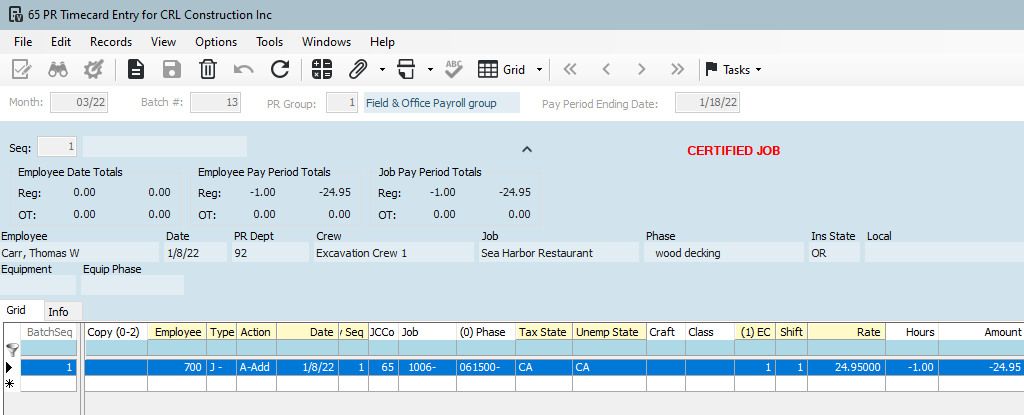Screen dimensions: 1024x415
Task: Sort by Employee column header
Action: pyautogui.click(x=177, y=332)
